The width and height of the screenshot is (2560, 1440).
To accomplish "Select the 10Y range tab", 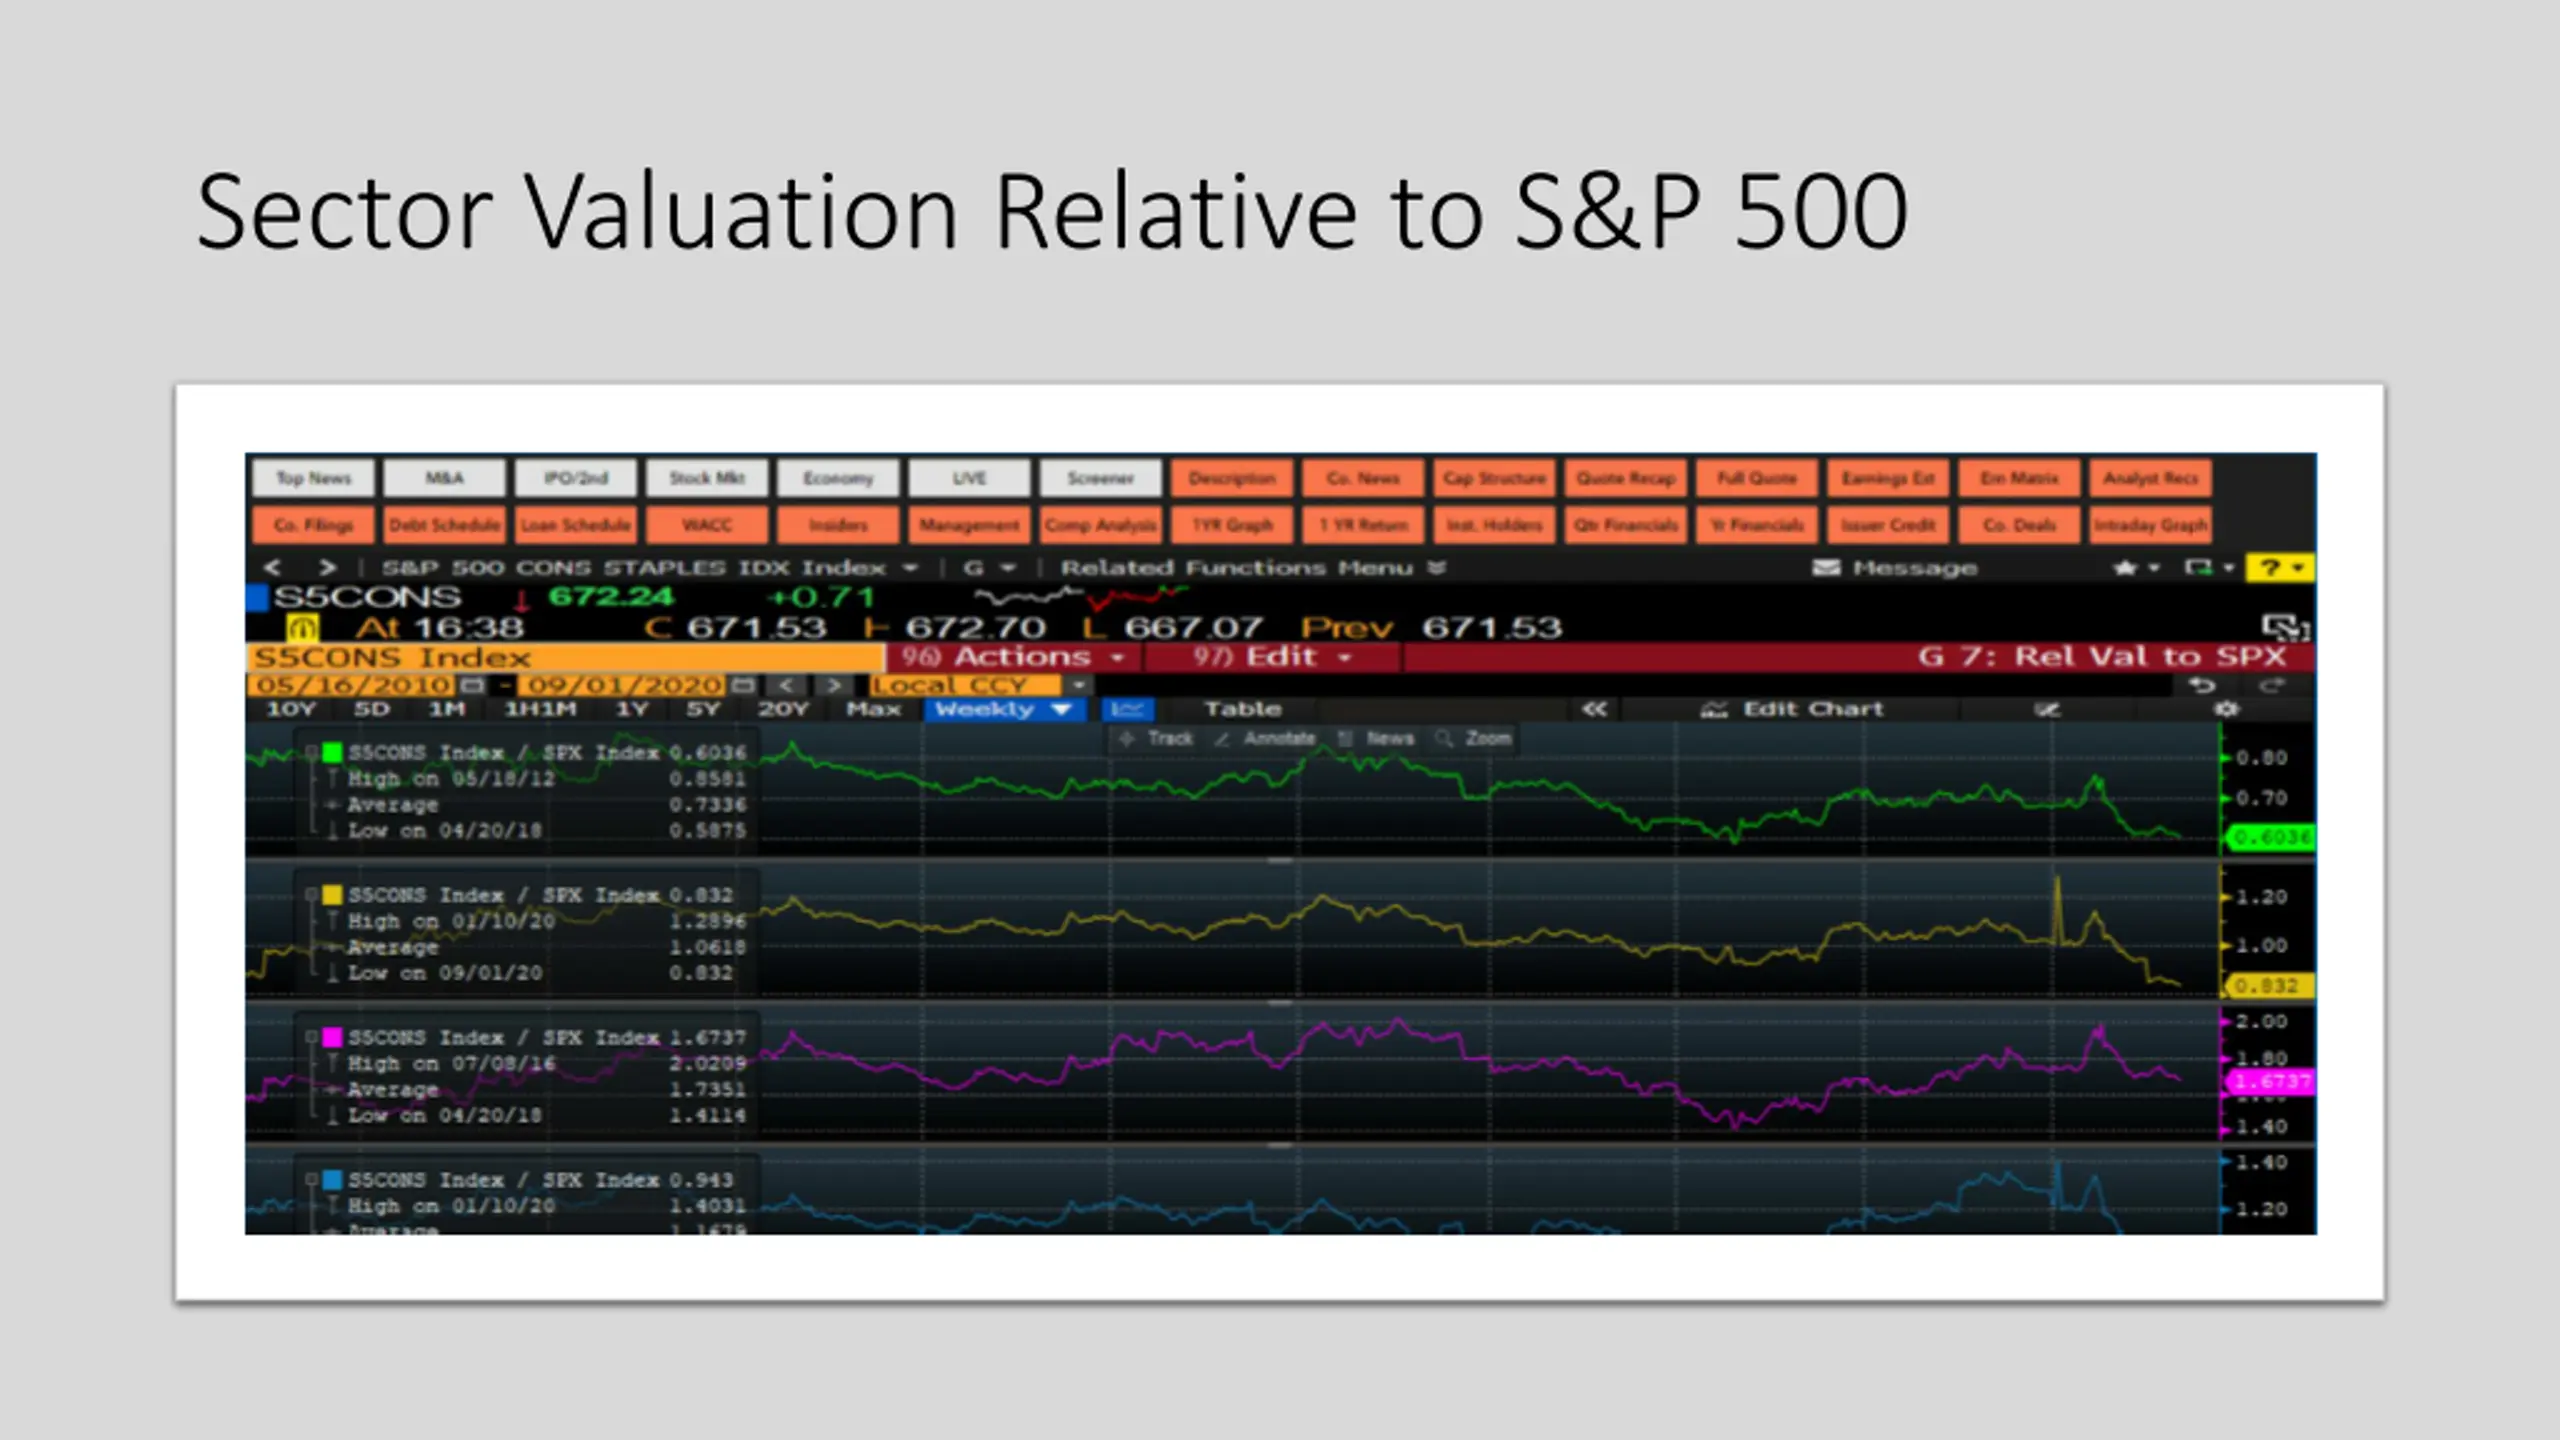I will (x=291, y=709).
